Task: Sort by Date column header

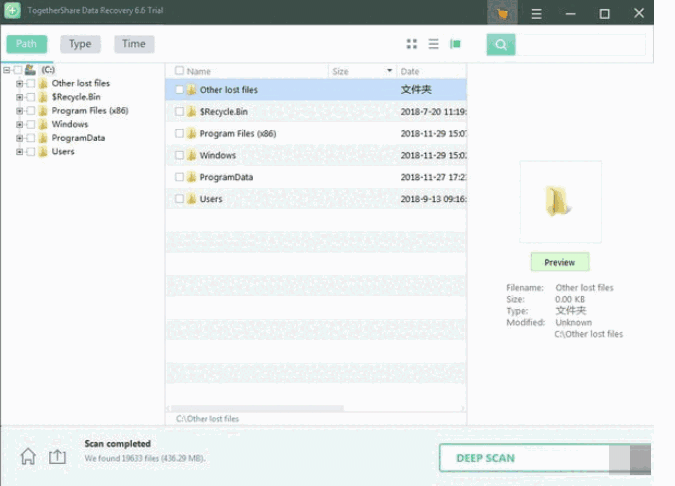Action: point(410,71)
